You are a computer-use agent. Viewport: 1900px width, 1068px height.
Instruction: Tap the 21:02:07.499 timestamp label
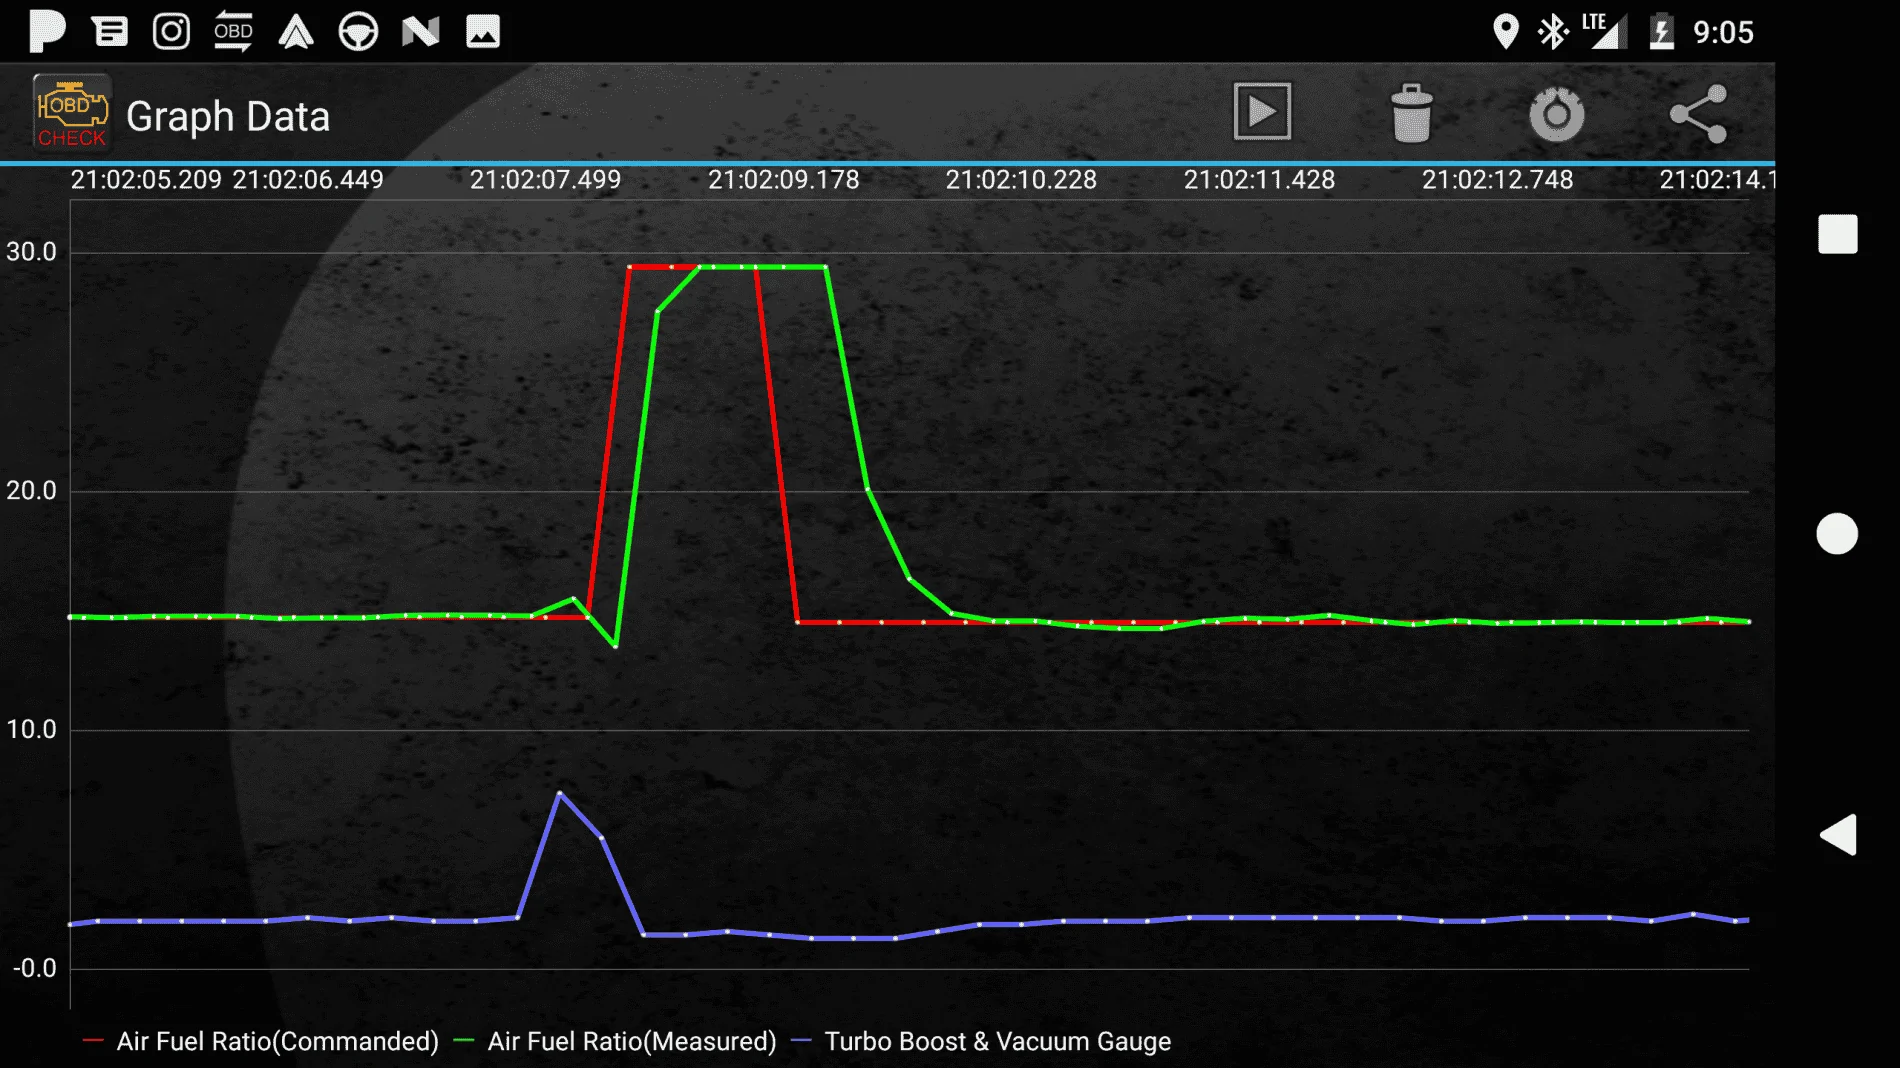click(546, 180)
